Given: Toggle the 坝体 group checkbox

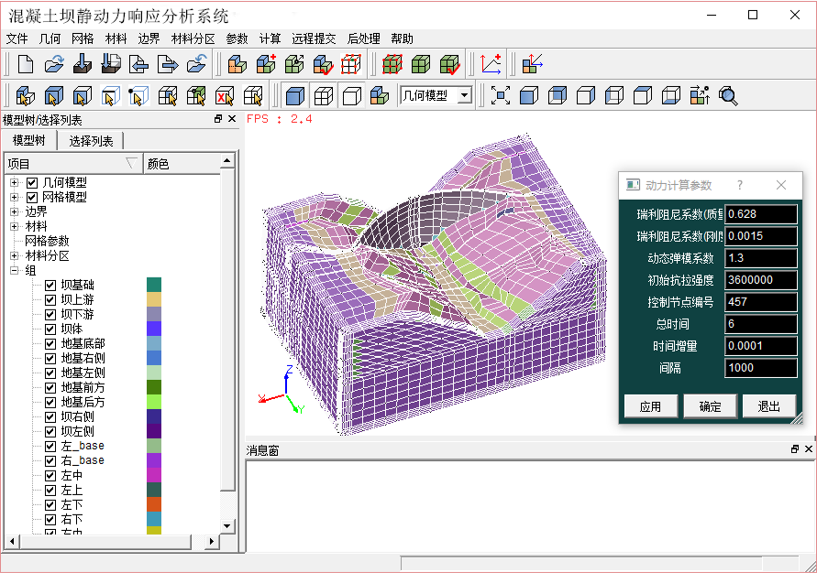Looking at the screenshot, I should [x=51, y=329].
